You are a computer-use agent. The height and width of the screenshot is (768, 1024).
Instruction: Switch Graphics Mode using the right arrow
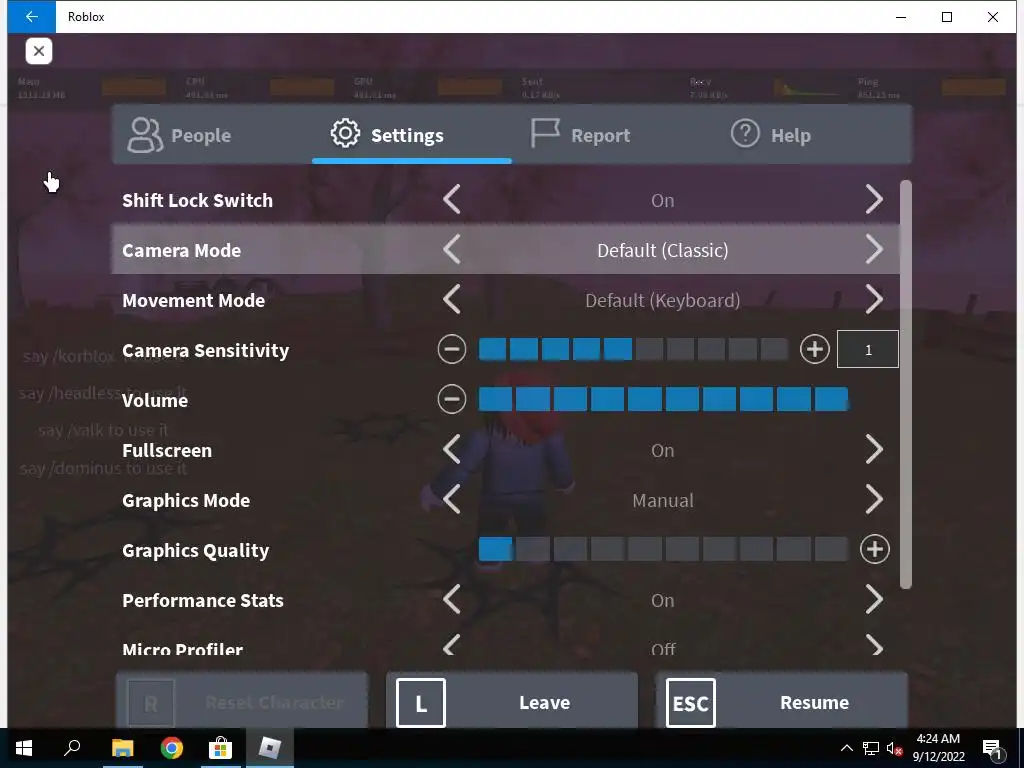[874, 500]
